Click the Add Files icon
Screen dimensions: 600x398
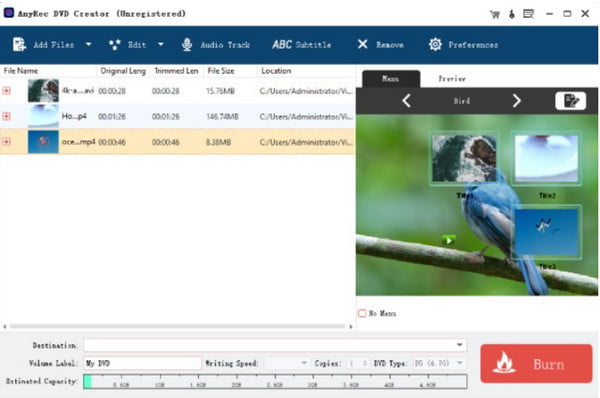19,44
